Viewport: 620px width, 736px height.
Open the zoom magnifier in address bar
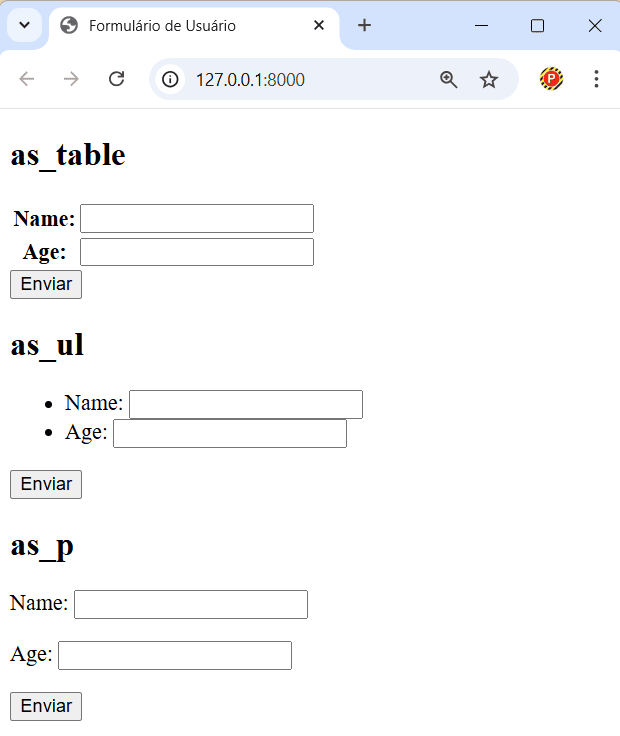(448, 79)
